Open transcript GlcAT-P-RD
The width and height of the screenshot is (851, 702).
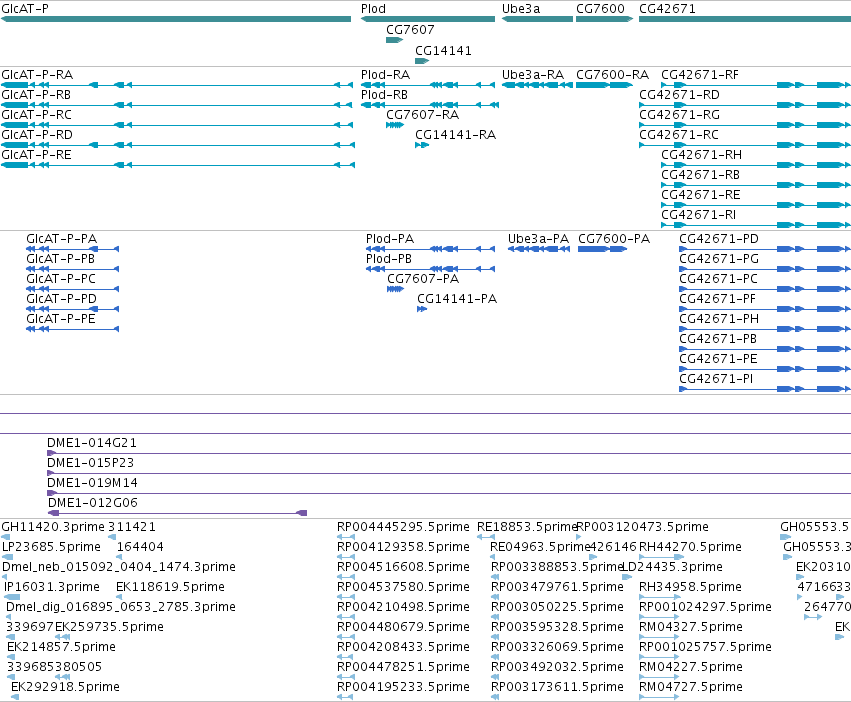point(37,135)
